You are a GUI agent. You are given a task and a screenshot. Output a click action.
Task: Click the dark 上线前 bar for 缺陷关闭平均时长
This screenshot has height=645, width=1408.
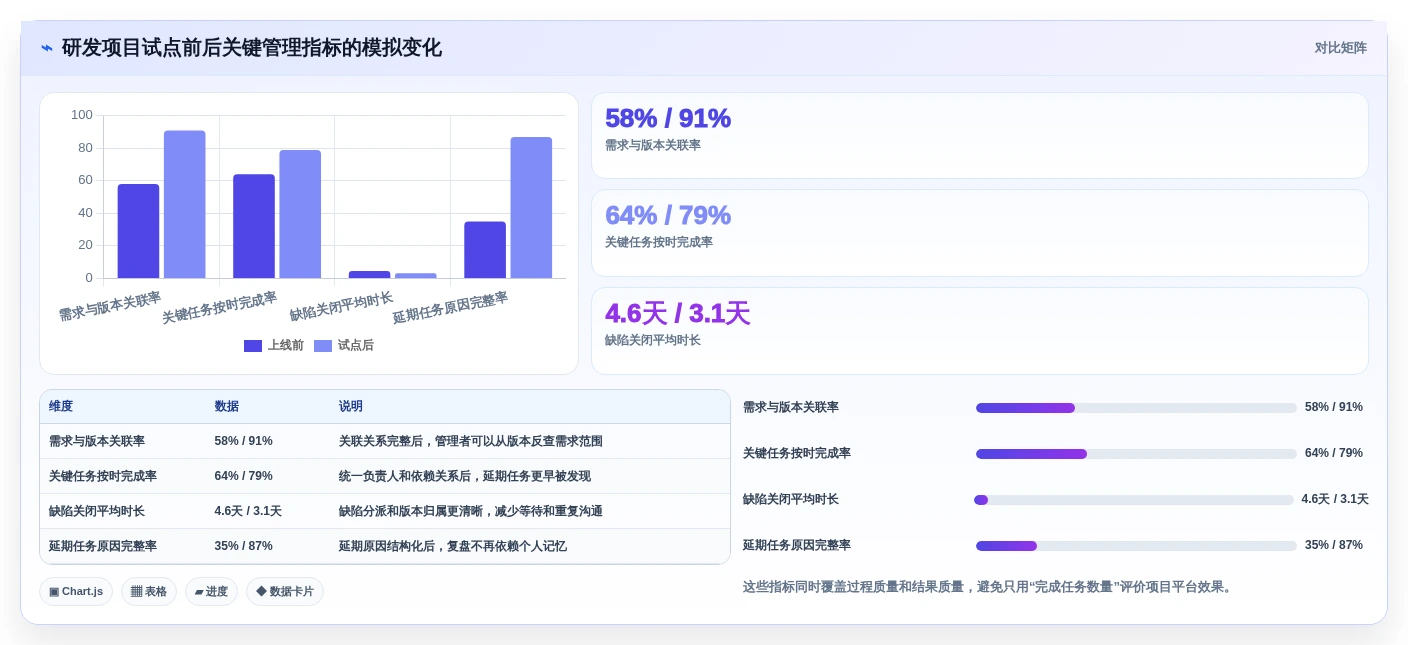(x=369, y=275)
